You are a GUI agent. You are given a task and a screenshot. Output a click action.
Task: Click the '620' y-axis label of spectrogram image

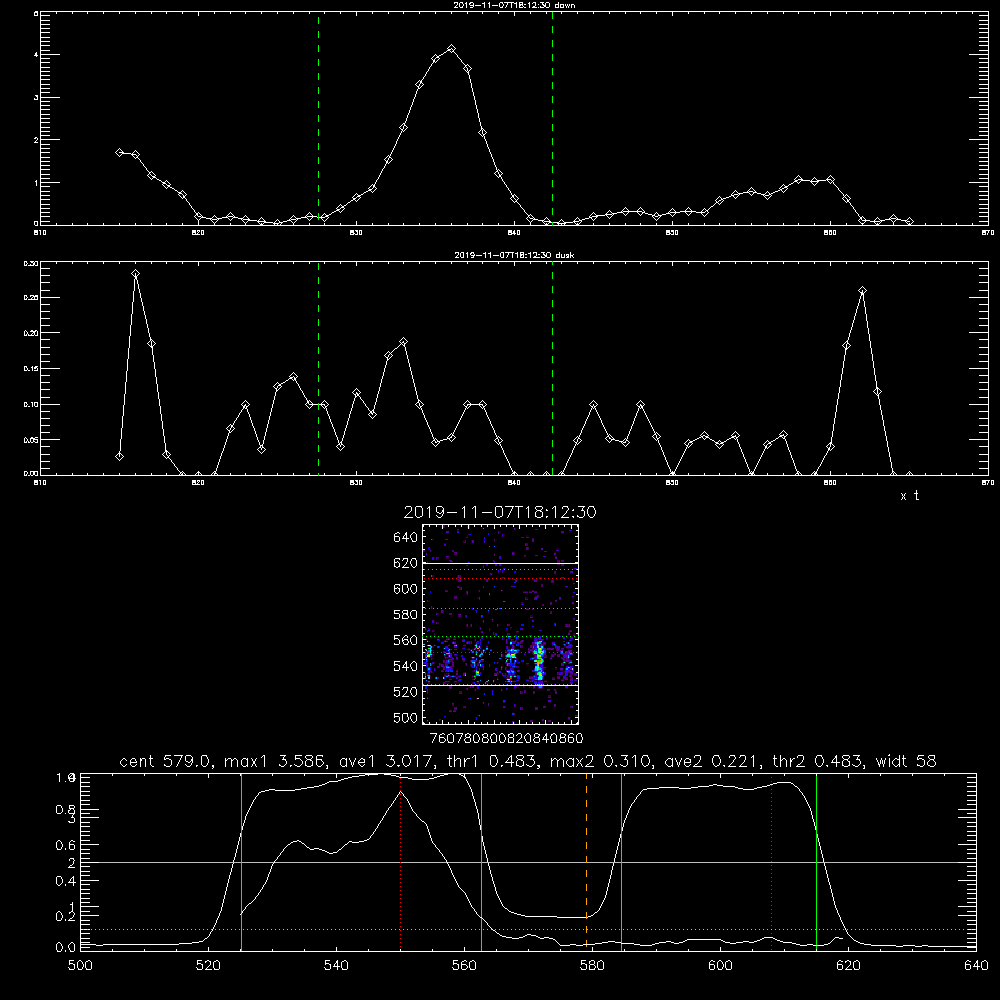(x=405, y=563)
